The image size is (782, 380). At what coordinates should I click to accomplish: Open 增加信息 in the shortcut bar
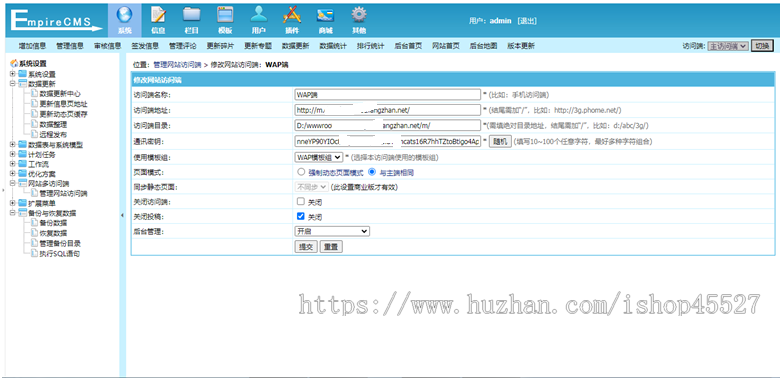click(32, 46)
